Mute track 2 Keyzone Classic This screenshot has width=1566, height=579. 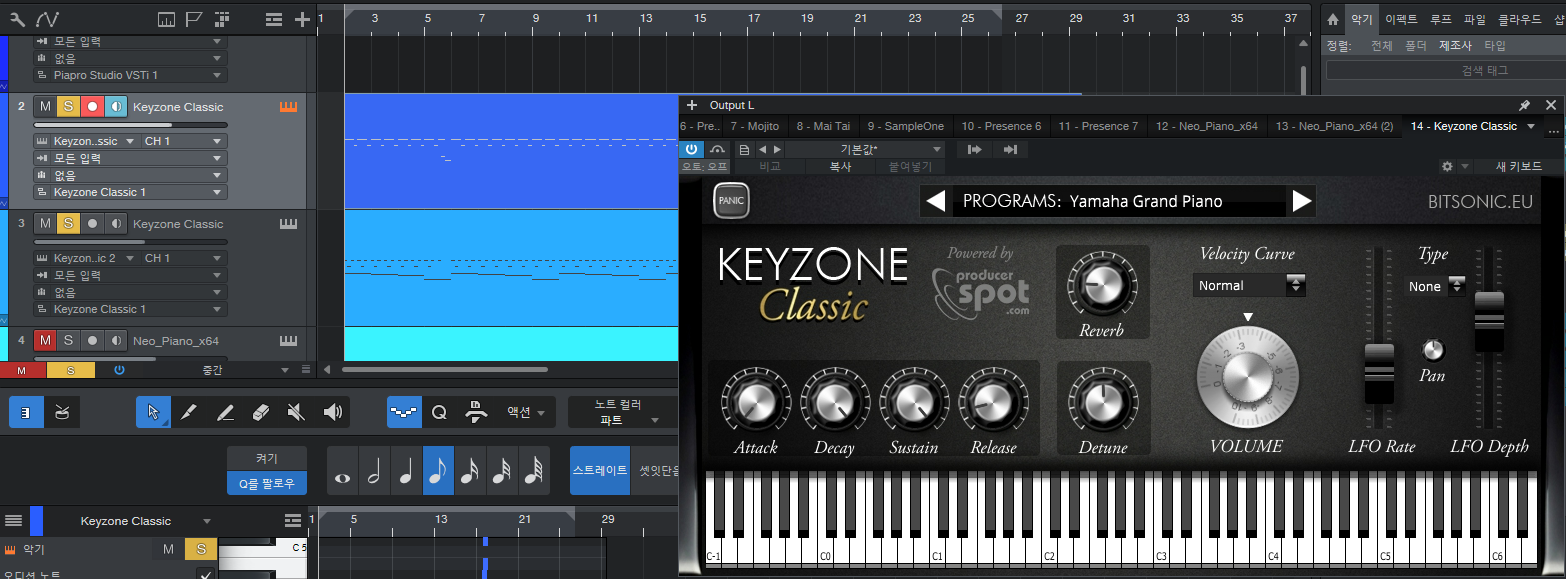[x=45, y=107]
